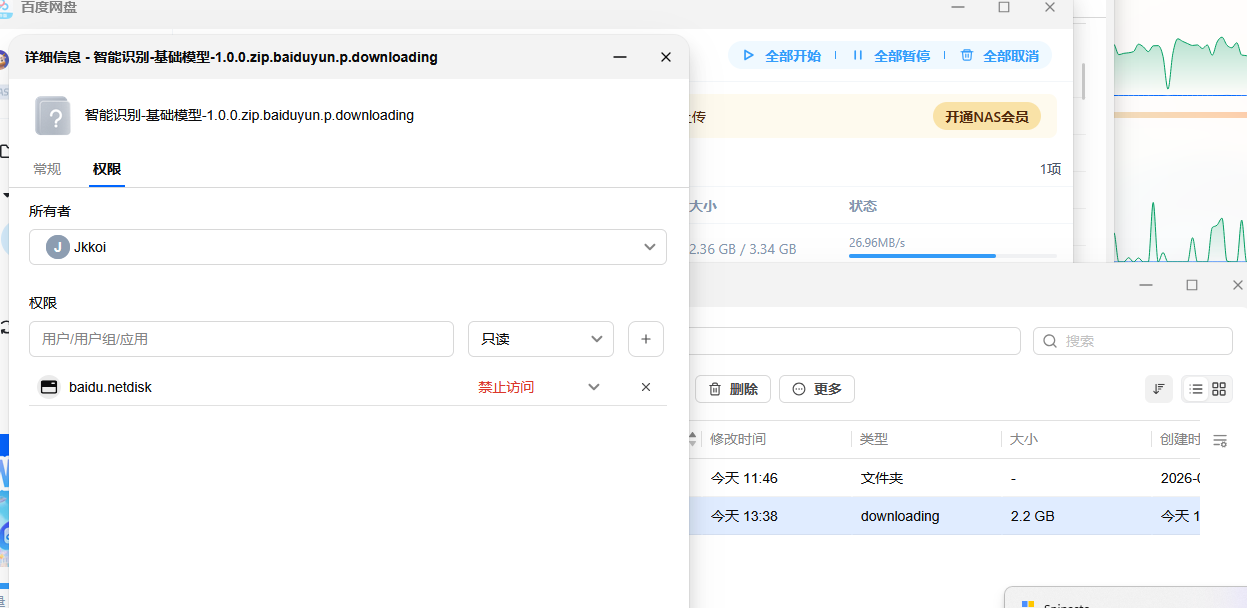
Task: Maximize the 百度网盘 window
Action: (x=1004, y=7)
